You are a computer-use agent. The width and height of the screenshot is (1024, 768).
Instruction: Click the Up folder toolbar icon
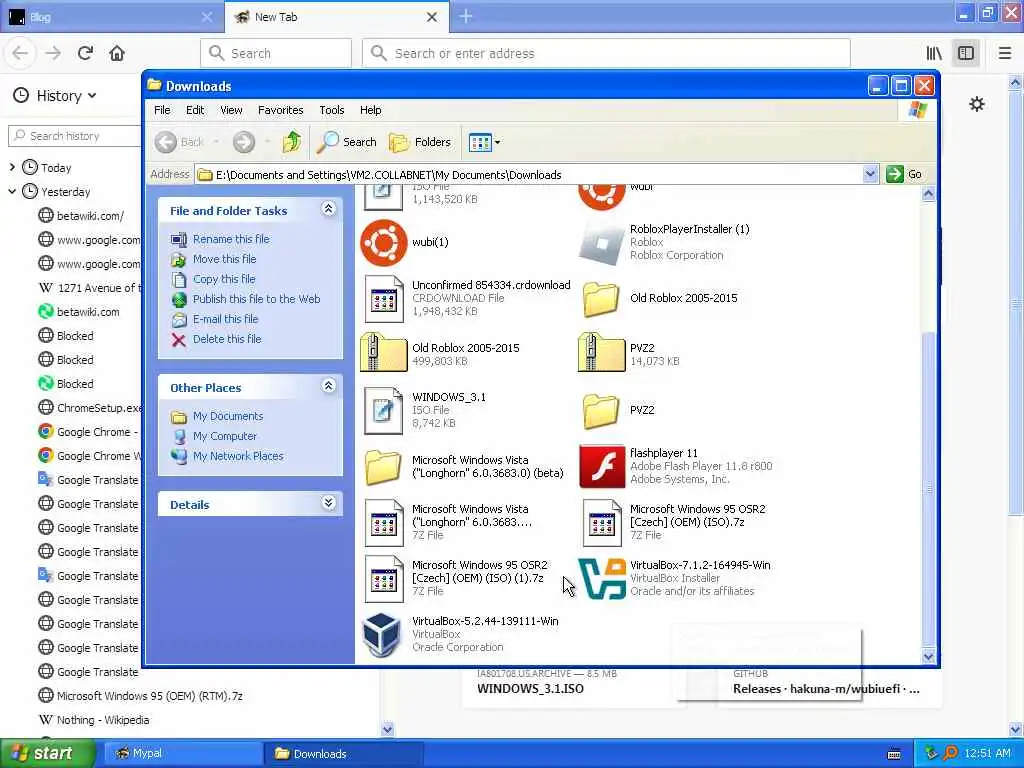pyautogui.click(x=291, y=142)
